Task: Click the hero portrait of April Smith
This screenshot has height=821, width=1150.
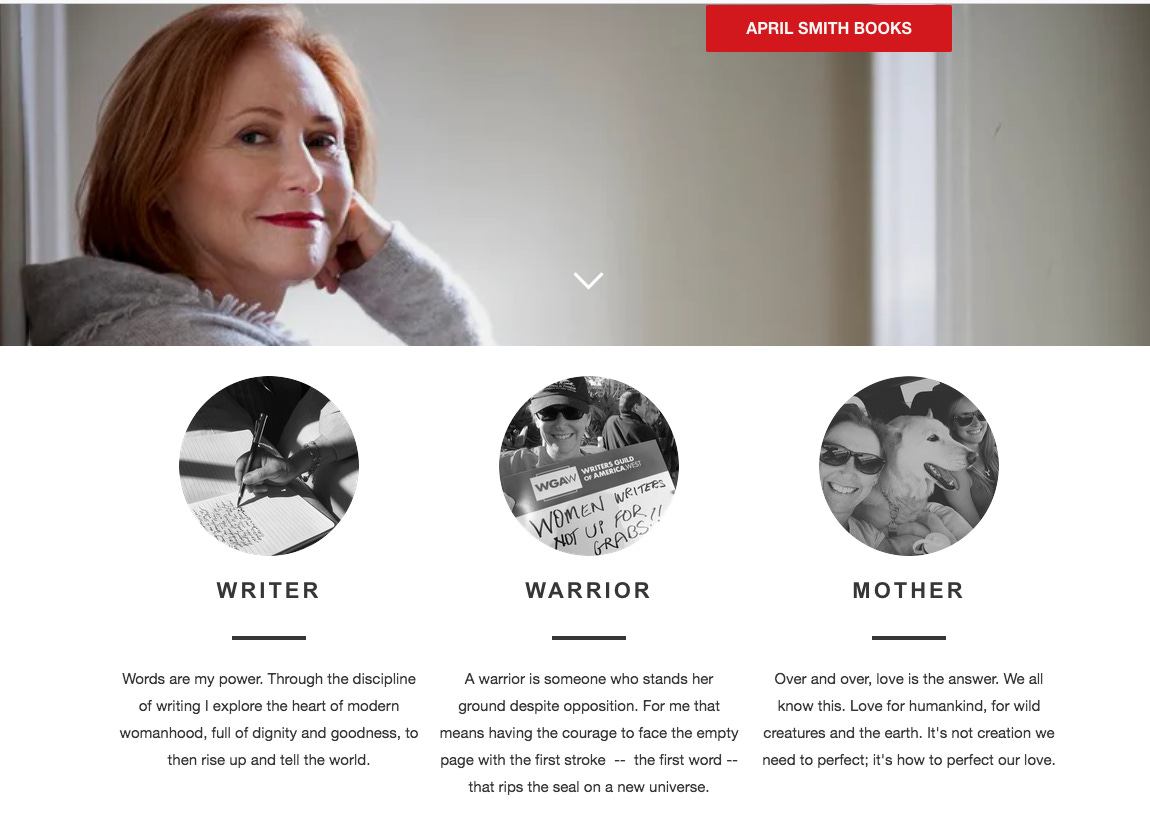Action: pyautogui.click(x=249, y=176)
